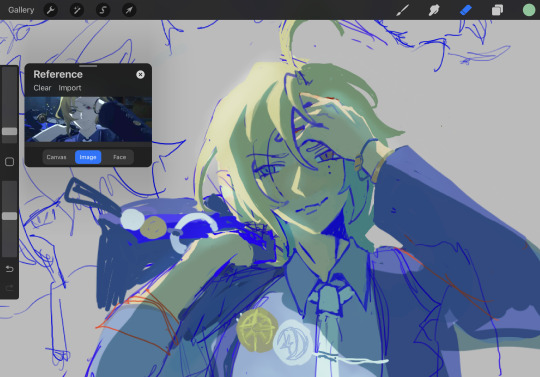540x377 pixels.
Task: Click the brush size slider handle
Action: 9,131
